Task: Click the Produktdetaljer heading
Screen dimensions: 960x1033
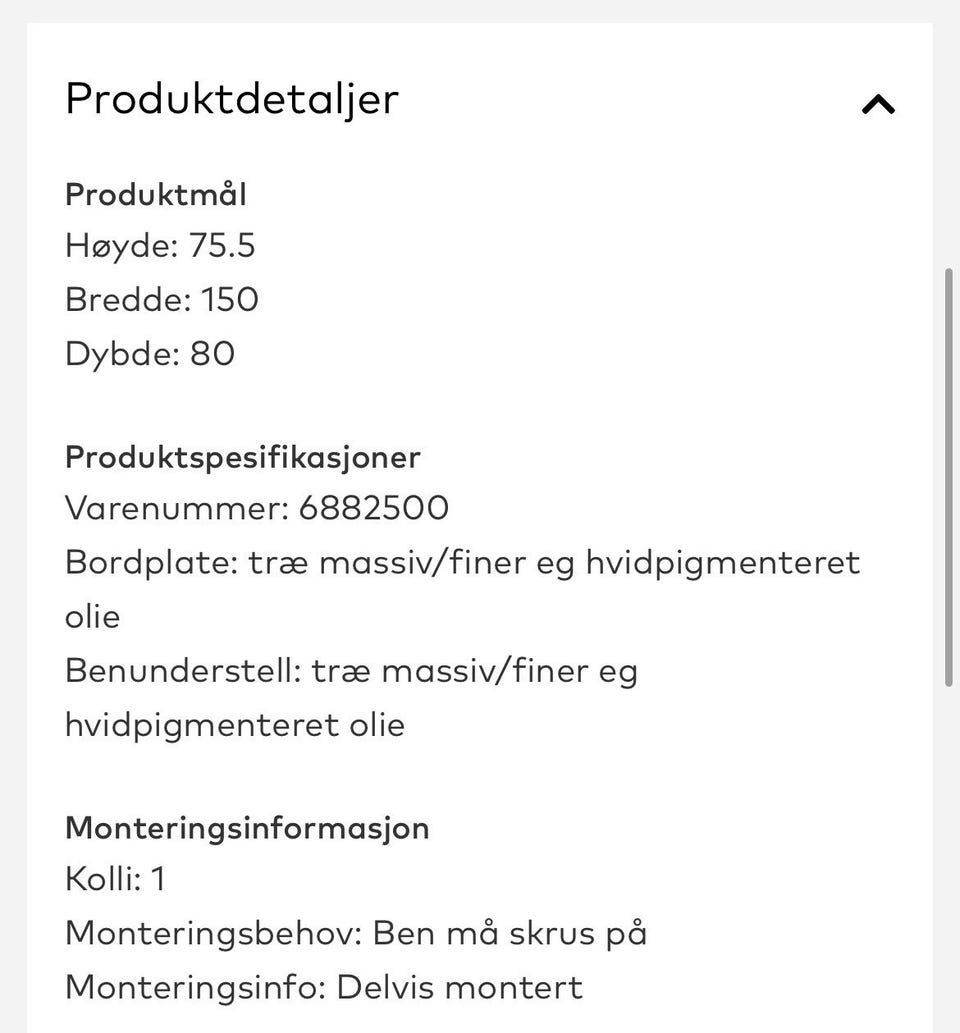Action: (232, 100)
